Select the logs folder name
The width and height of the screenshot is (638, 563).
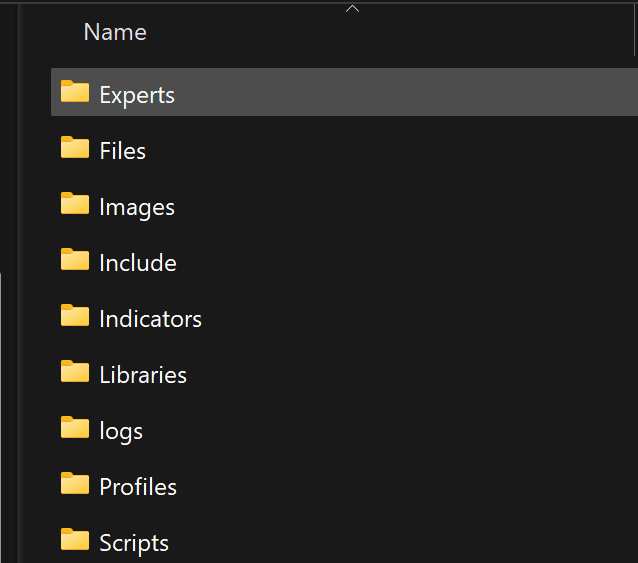click(121, 432)
